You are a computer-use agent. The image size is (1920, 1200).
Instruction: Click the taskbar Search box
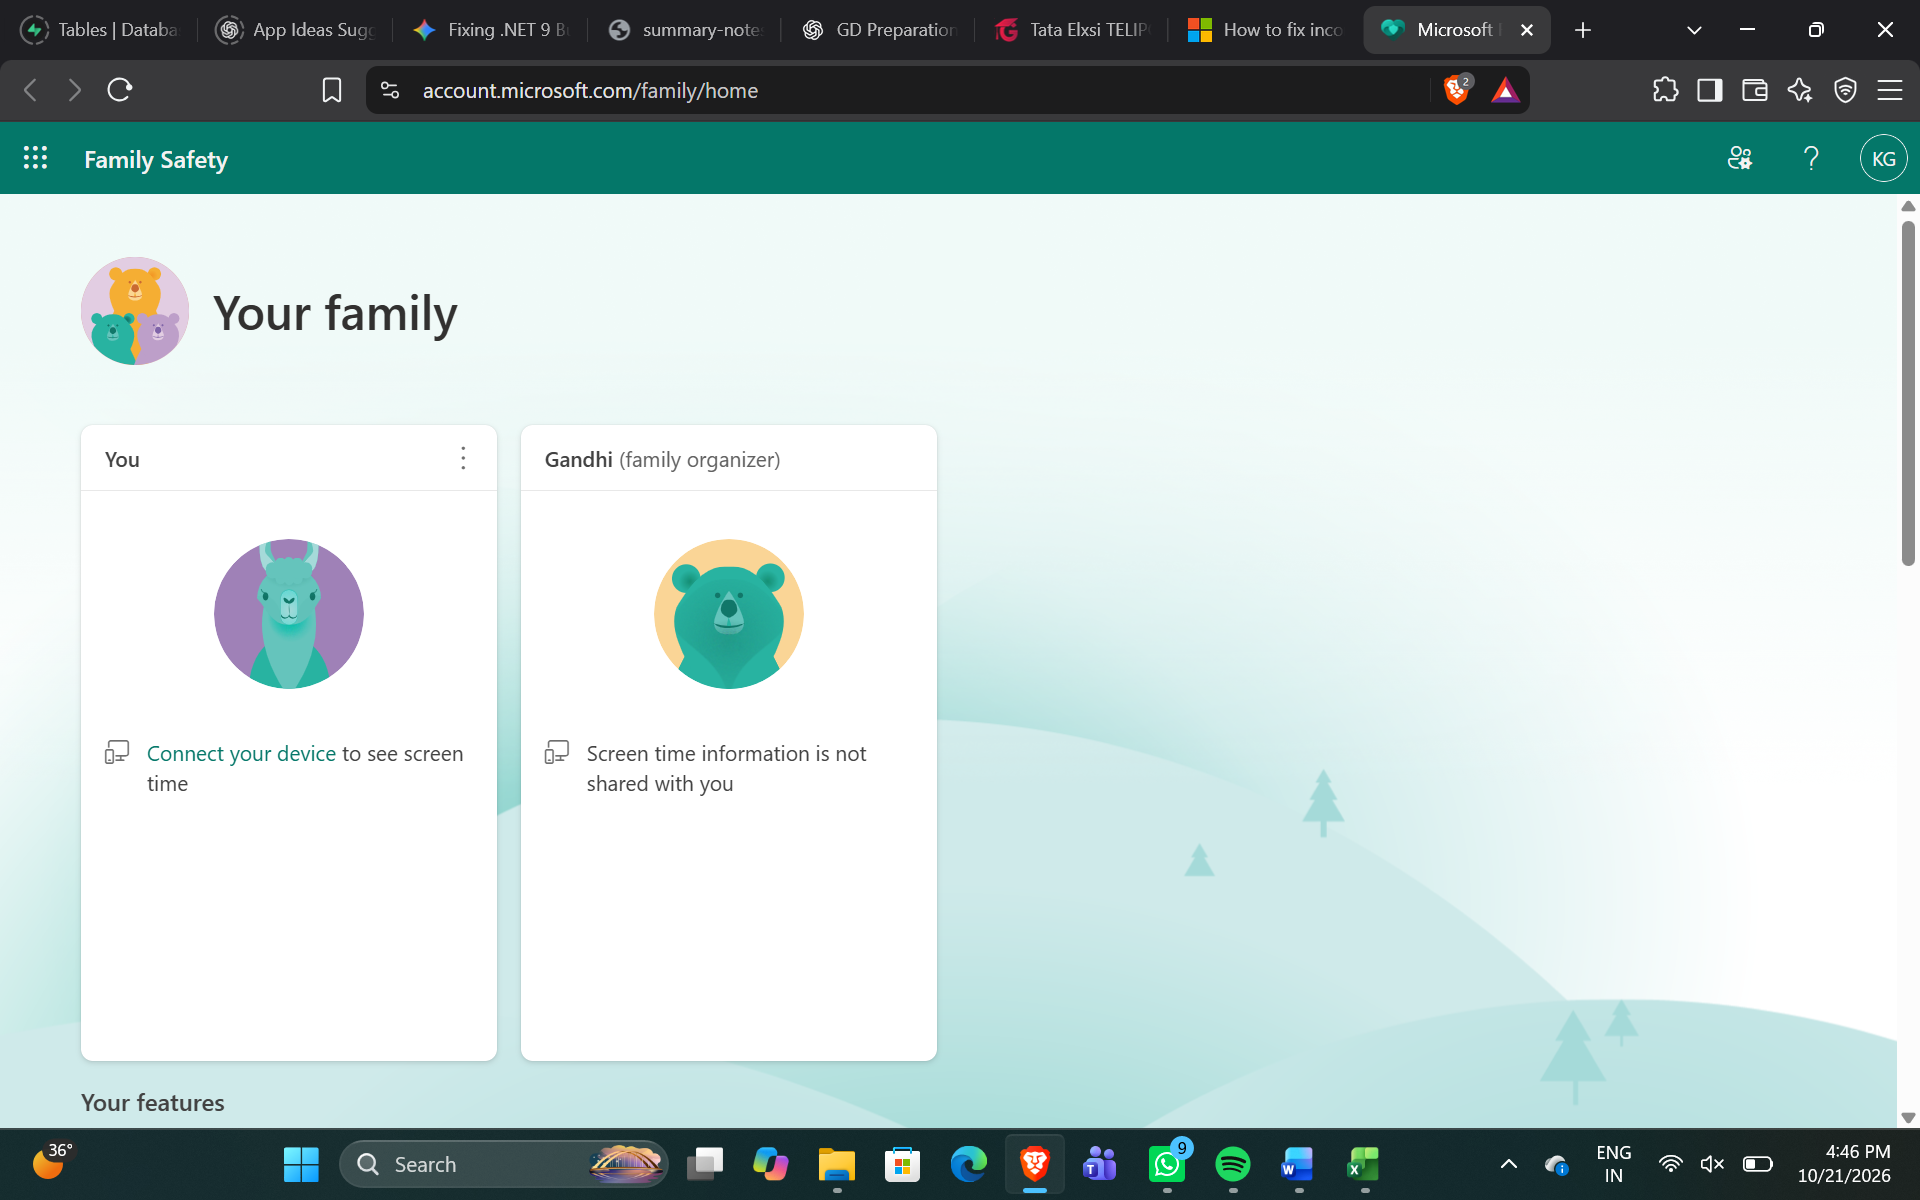(504, 1164)
